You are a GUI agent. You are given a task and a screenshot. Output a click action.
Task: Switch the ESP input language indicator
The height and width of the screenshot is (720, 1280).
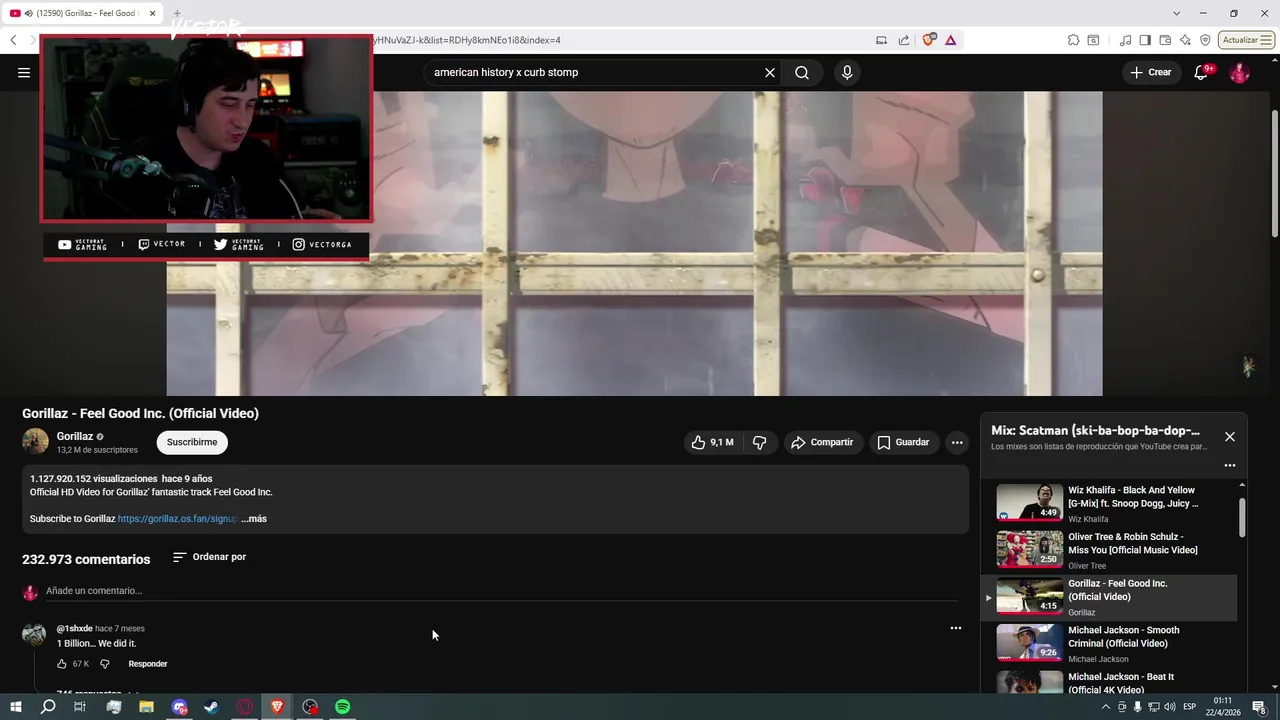1190,706
